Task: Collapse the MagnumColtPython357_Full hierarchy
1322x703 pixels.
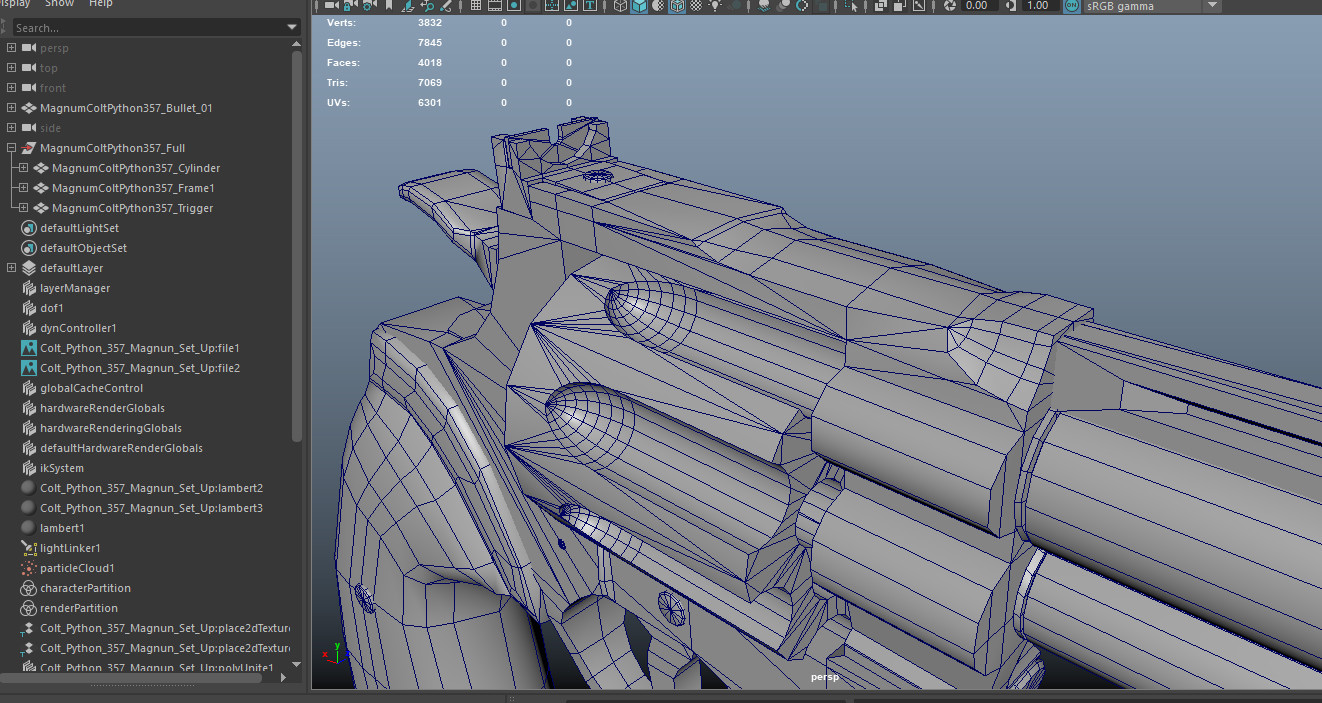Action: tap(10, 147)
